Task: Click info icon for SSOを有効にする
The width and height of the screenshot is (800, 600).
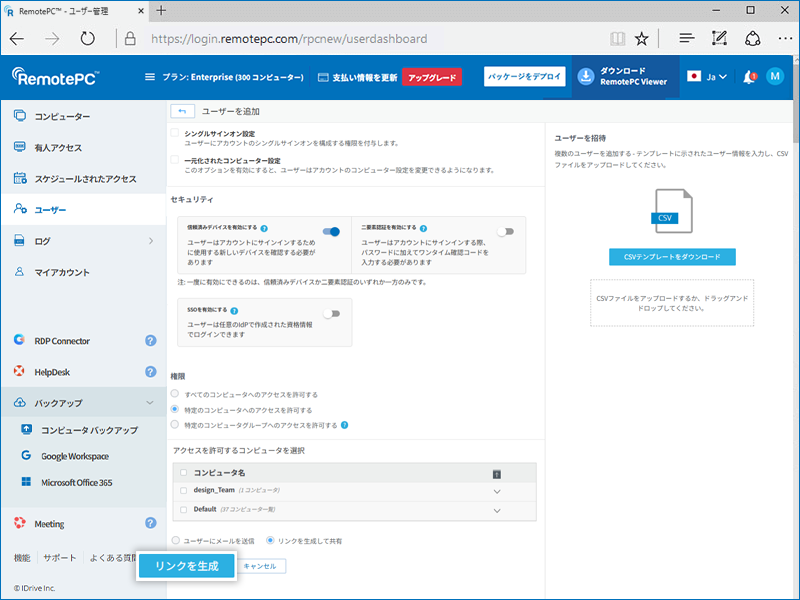Action: [234, 311]
